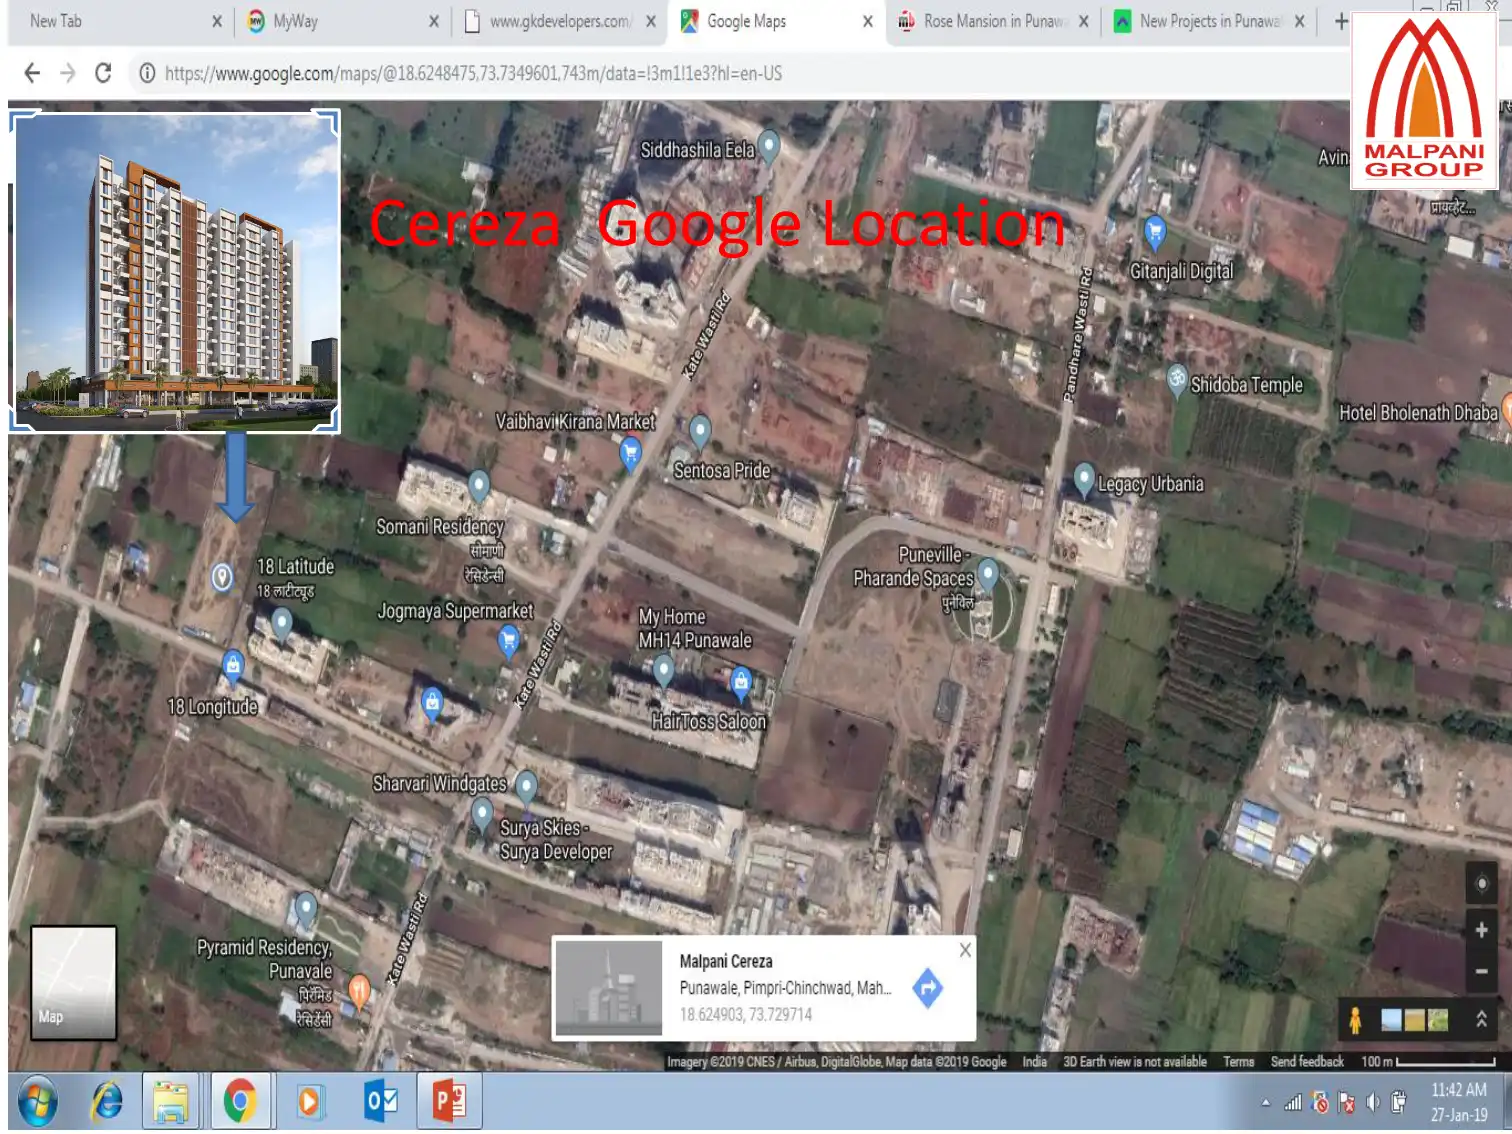Screen dimensions: 1512x1134
Task: Show hidden system tray icons arrow
Action: [1266, 1103]
